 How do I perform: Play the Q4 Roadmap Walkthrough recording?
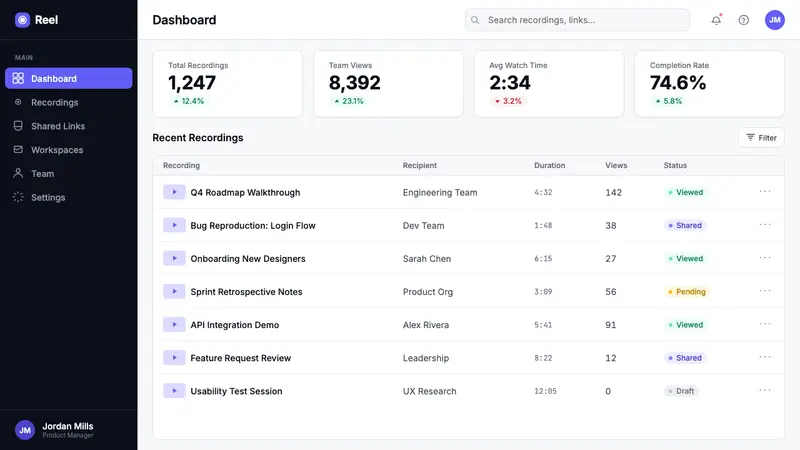pos(174,192)
